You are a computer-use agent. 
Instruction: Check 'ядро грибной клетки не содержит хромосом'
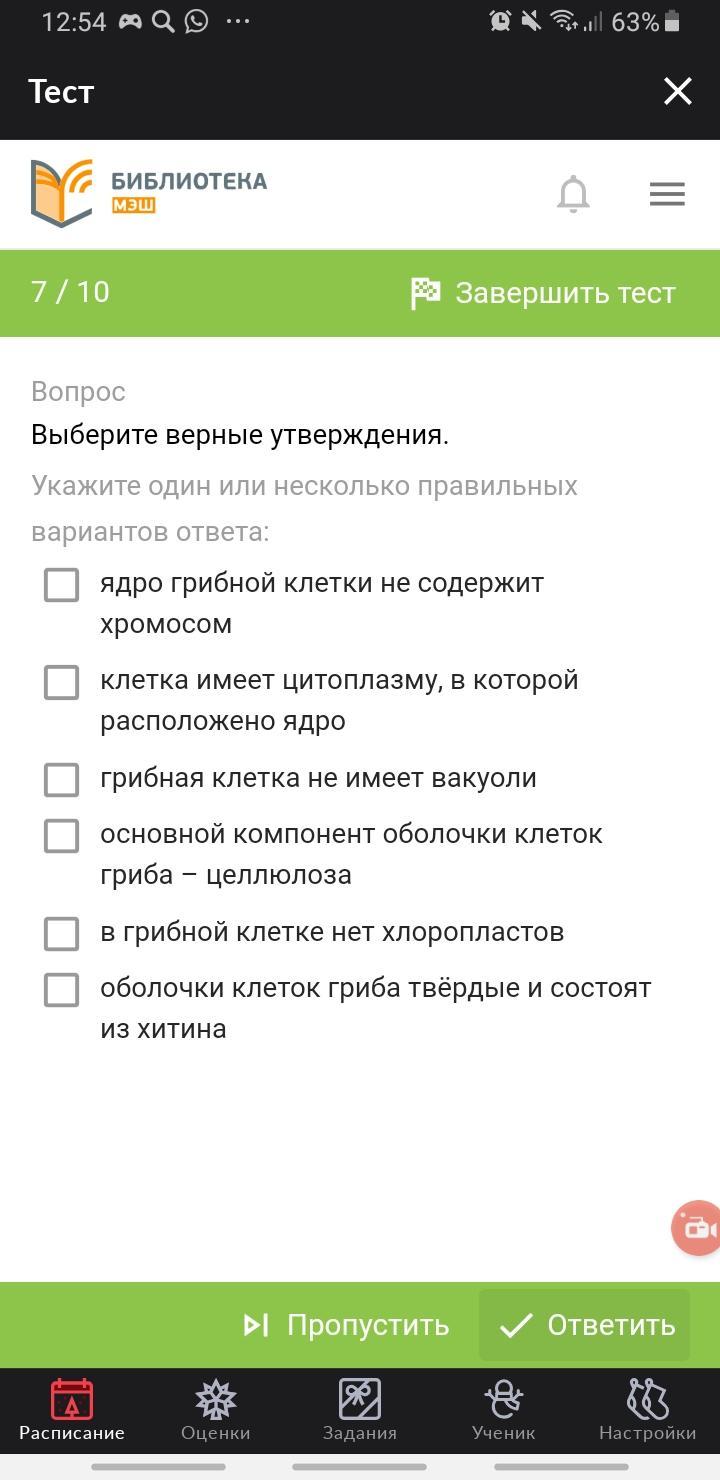[62, 585]
